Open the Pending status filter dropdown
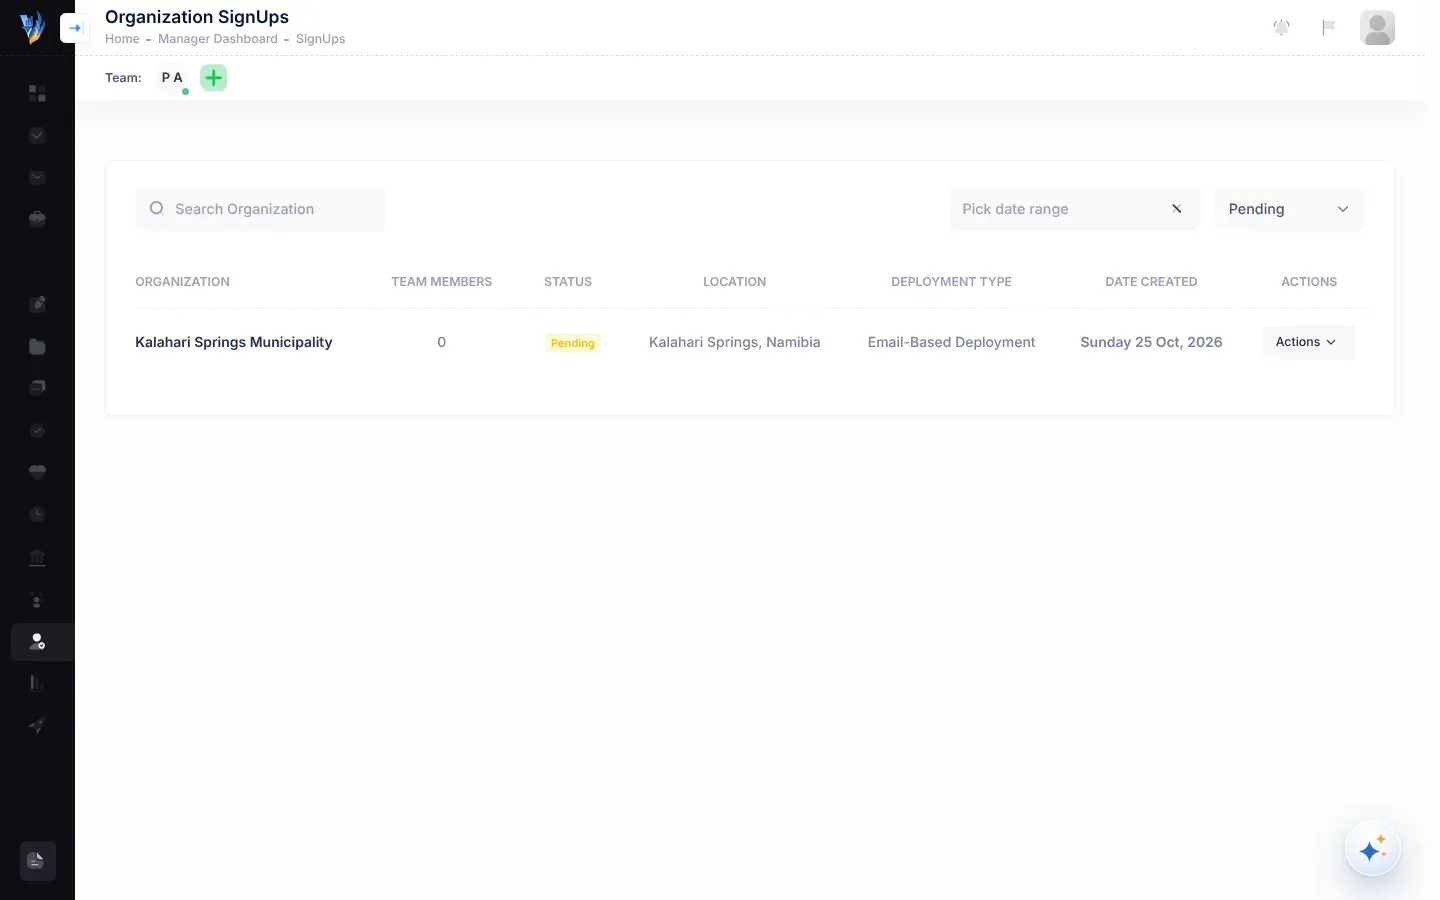Image resolution: width=1440 pixels, height=900 pixels. [1289, 209]
